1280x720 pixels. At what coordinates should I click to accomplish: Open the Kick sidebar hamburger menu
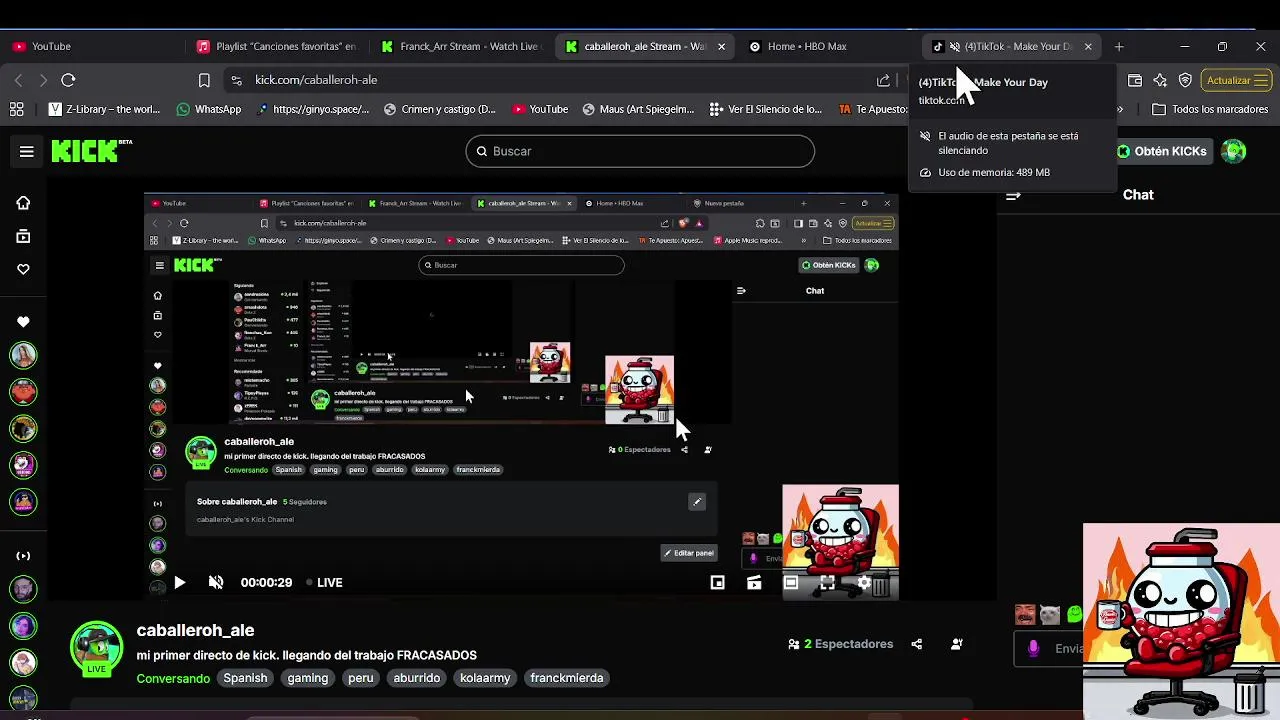click(27, 151)
